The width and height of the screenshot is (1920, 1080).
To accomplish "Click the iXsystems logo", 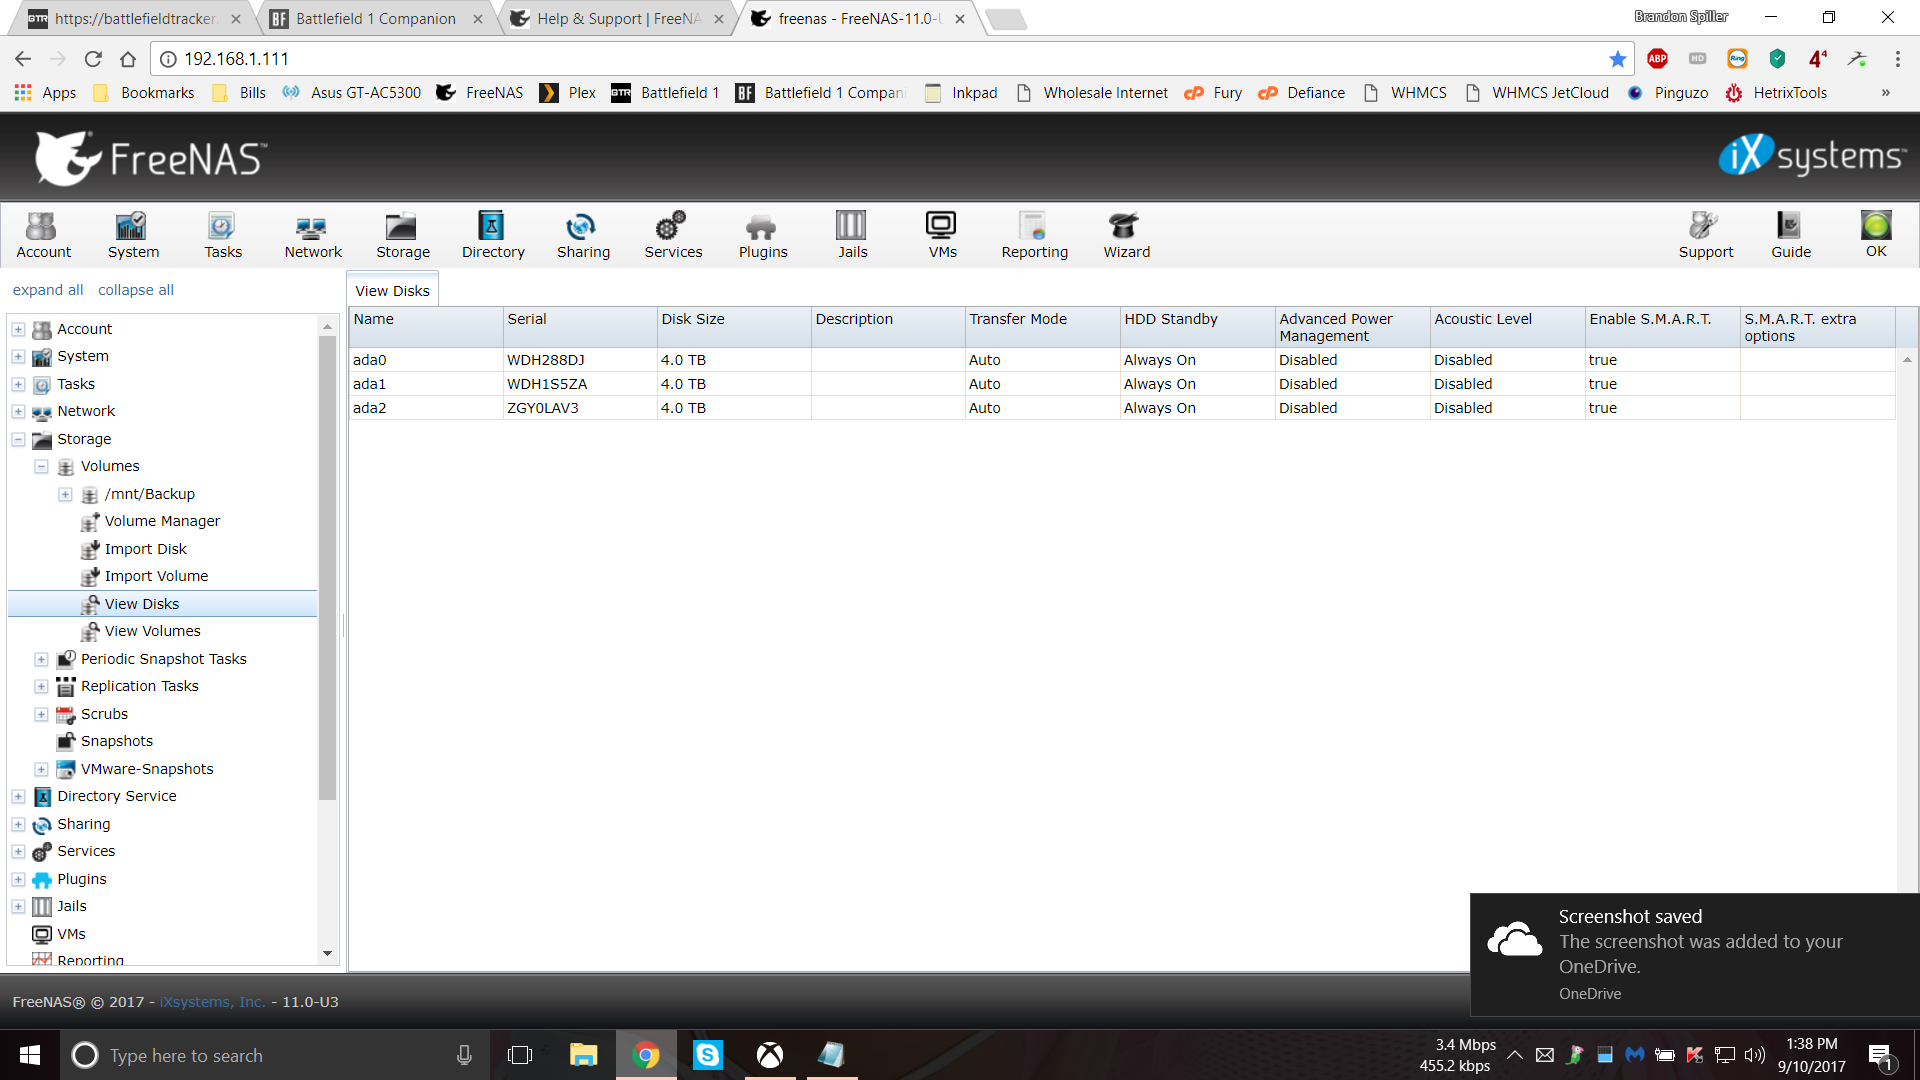I will coord(1812,155).
